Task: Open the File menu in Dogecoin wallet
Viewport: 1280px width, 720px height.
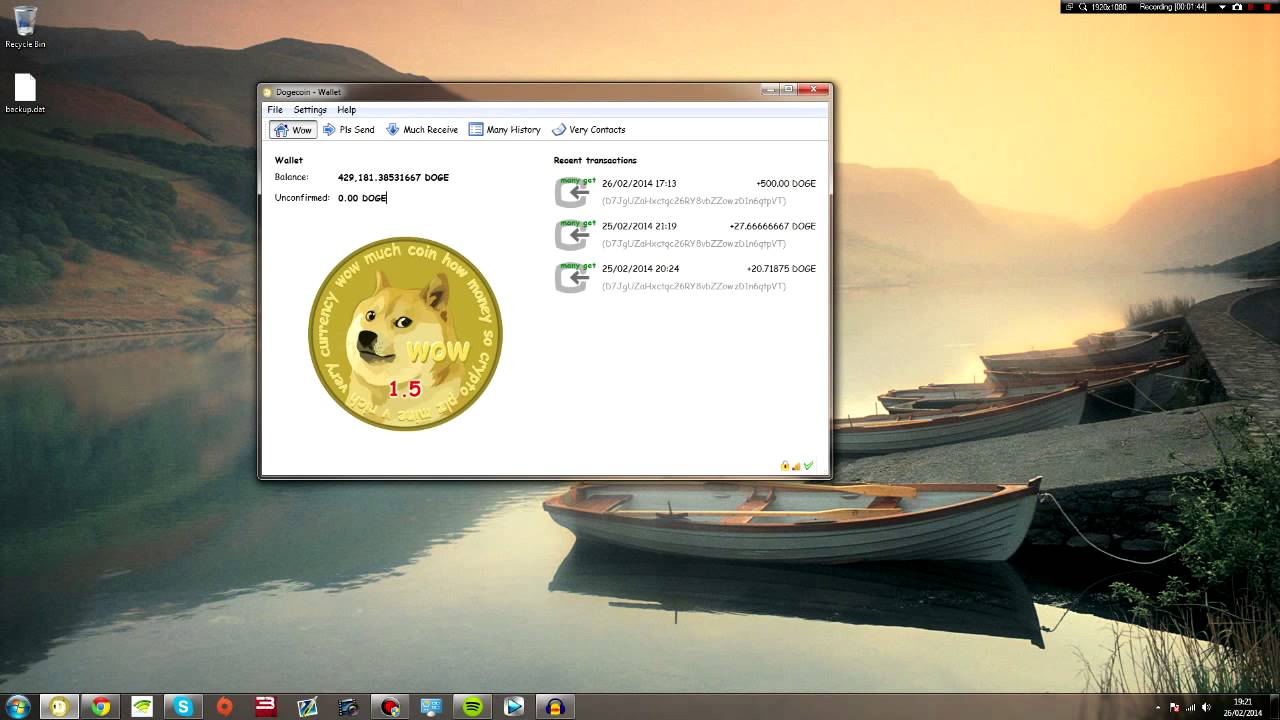Action: (x=274, y=110)
